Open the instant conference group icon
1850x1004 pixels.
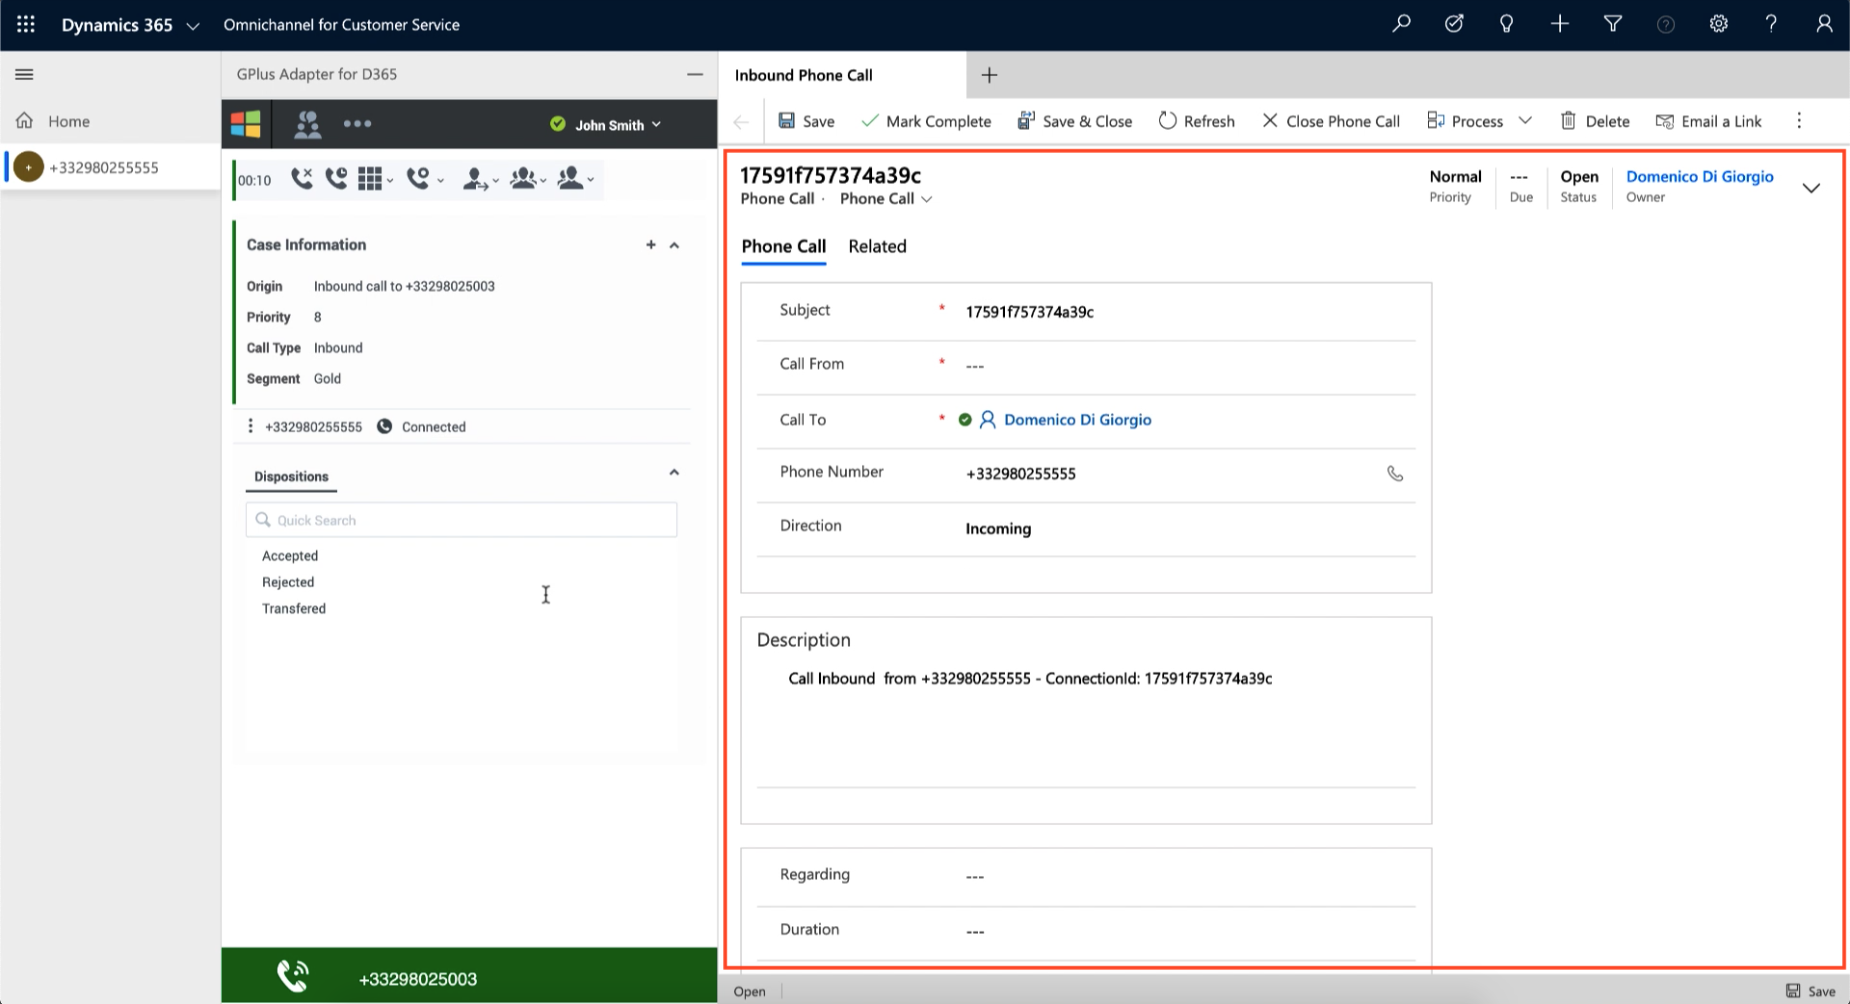(523, 179)
